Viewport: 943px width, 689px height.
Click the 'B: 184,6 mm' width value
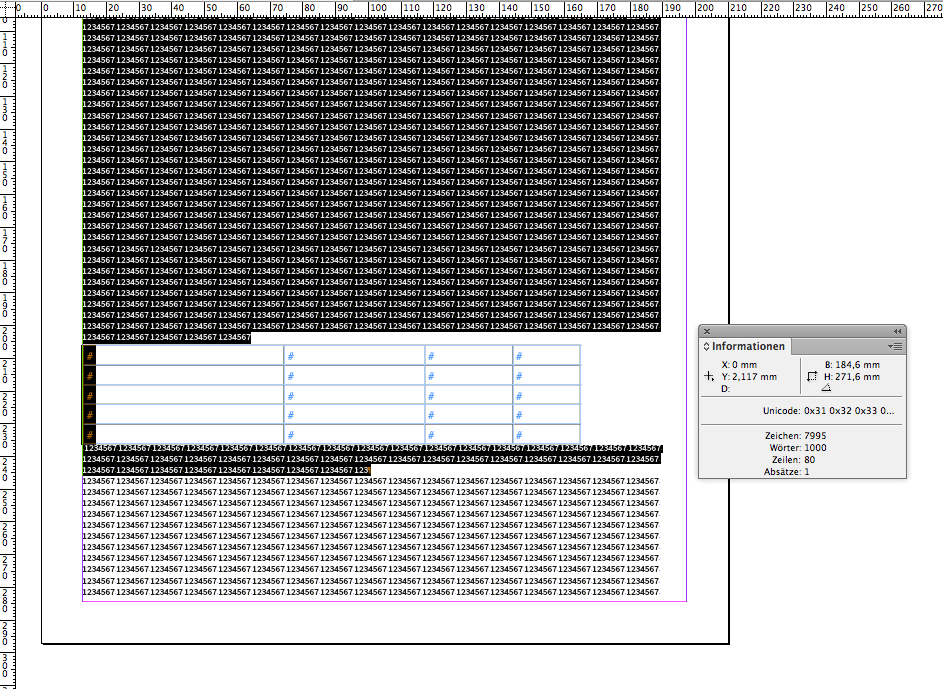click(x=852, y=365)
